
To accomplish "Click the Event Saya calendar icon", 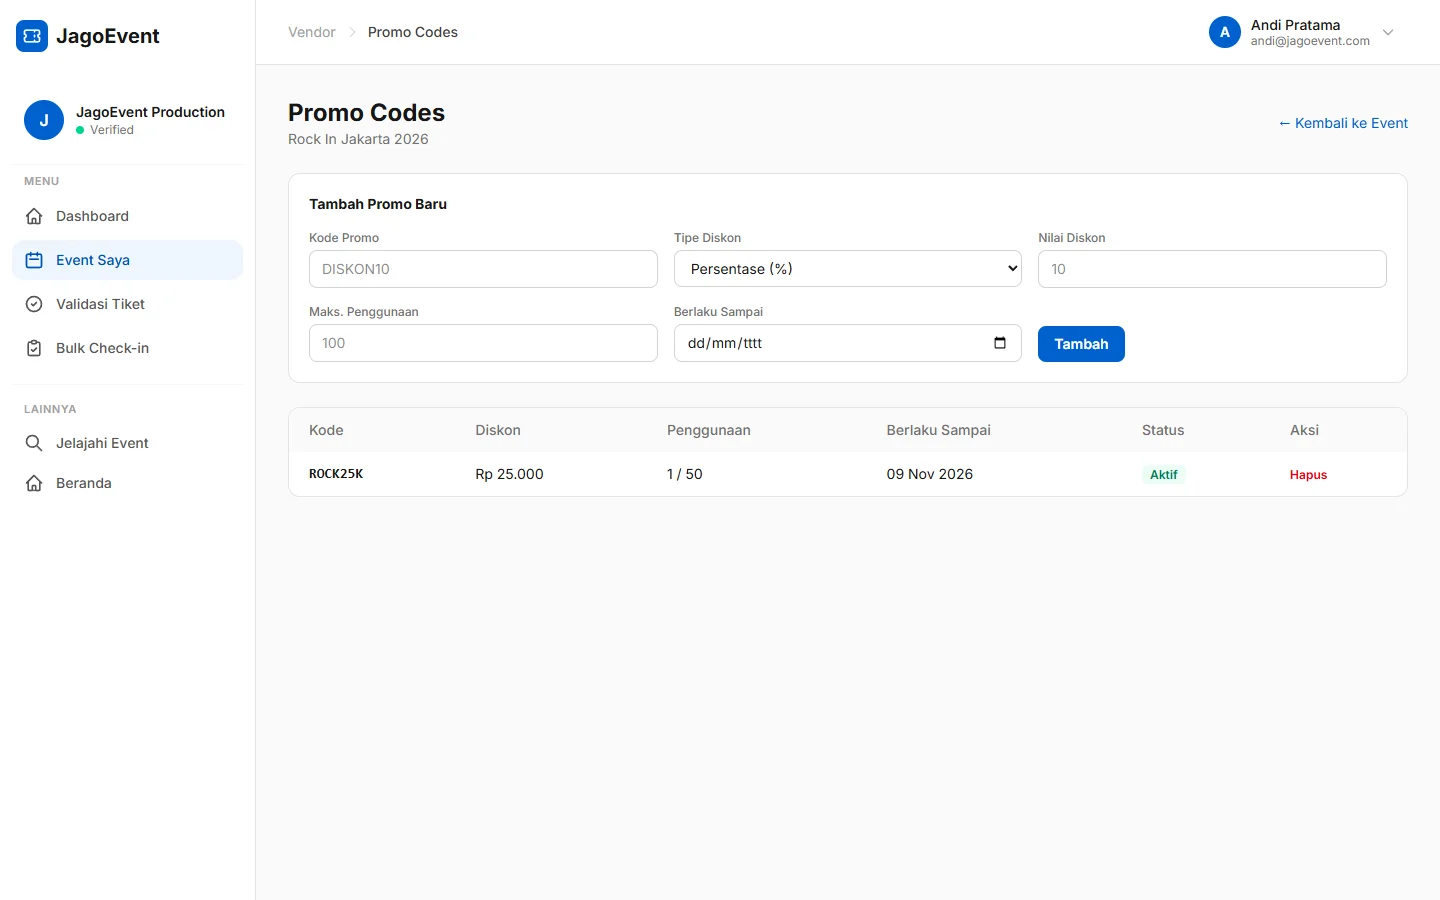I will coord(34,260).
